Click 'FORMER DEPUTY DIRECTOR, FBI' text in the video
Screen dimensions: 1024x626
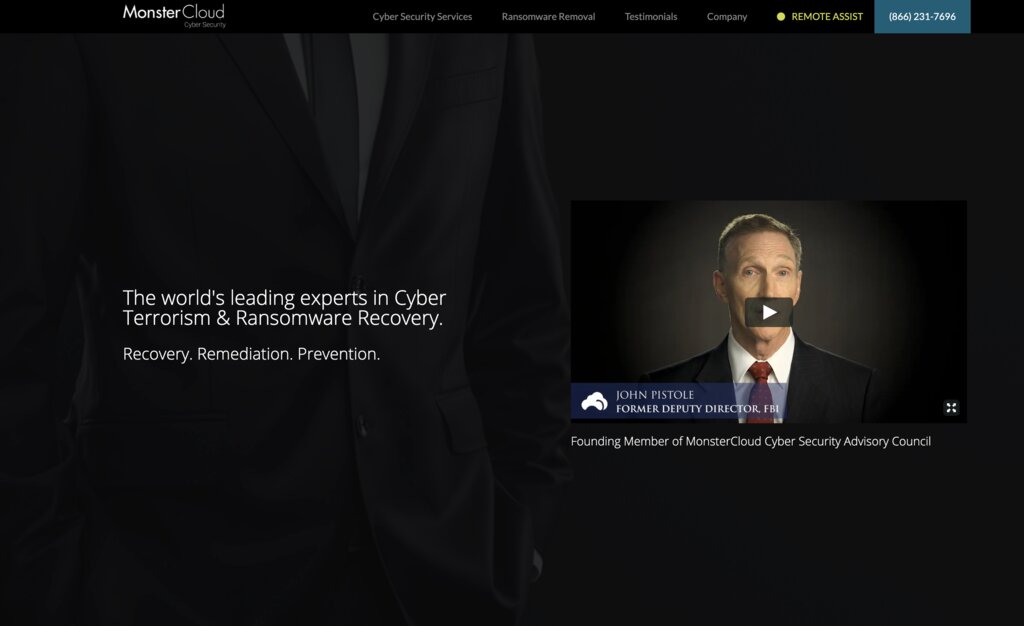(697, 409)
